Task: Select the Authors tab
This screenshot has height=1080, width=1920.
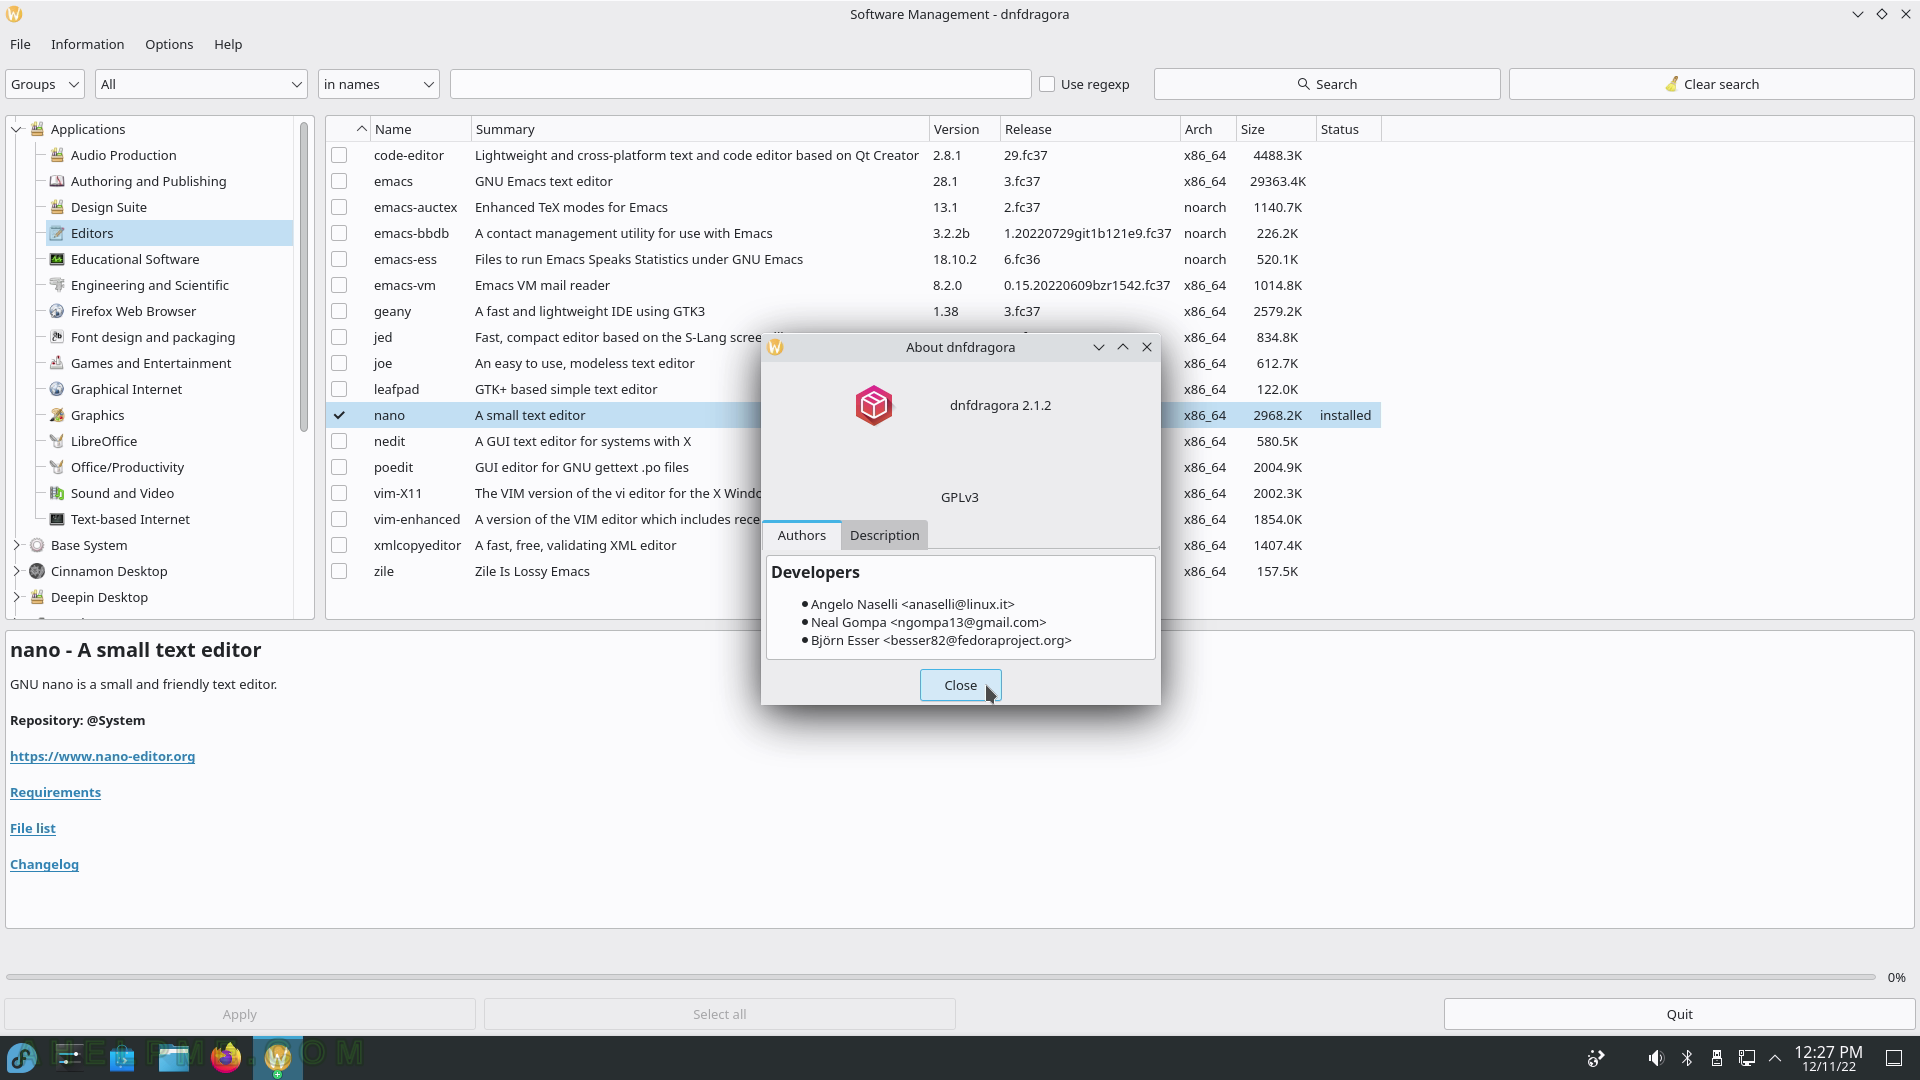Action: 802,535
